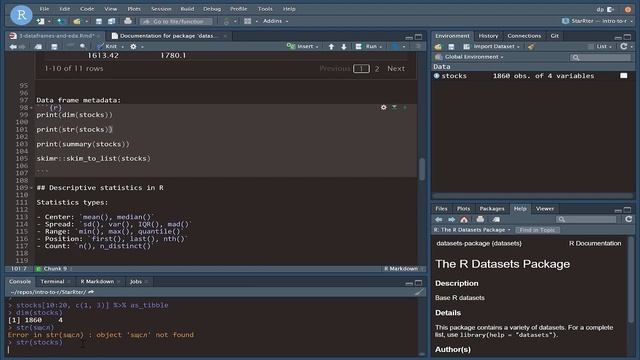Click the workspace panes layout icon

click(247, 21)
